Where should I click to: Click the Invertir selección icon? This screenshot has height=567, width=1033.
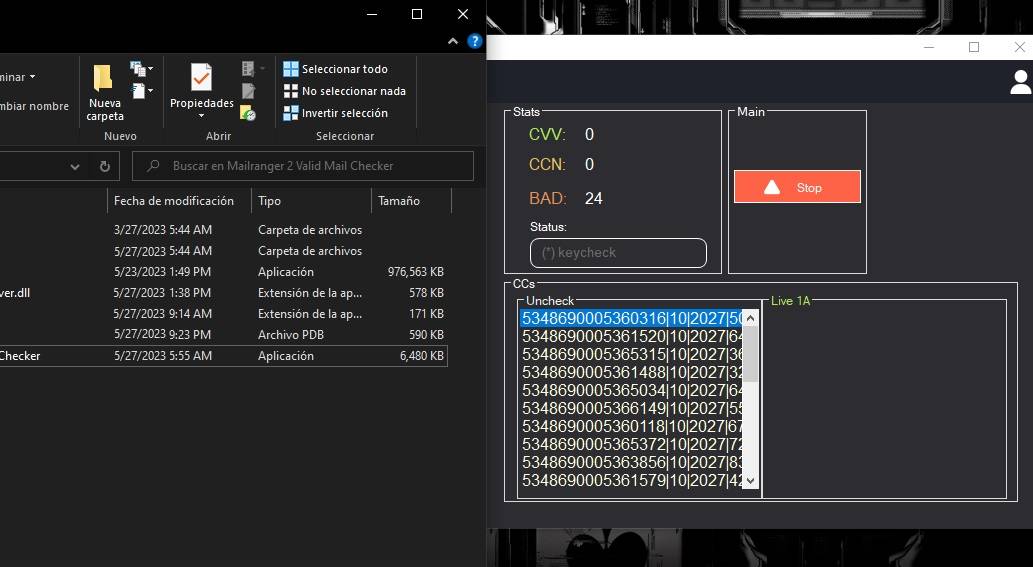pos(291,113)
